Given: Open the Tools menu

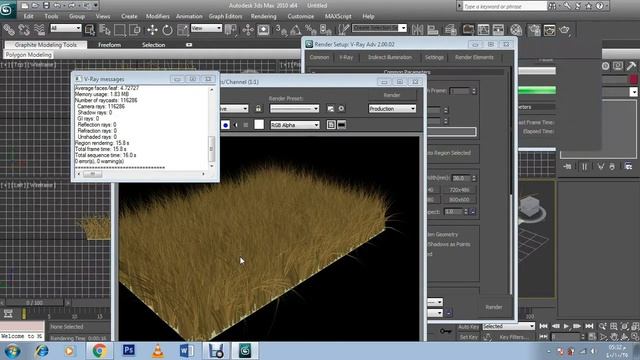Looking at the screenshot, I should click(x=51, y=16).
